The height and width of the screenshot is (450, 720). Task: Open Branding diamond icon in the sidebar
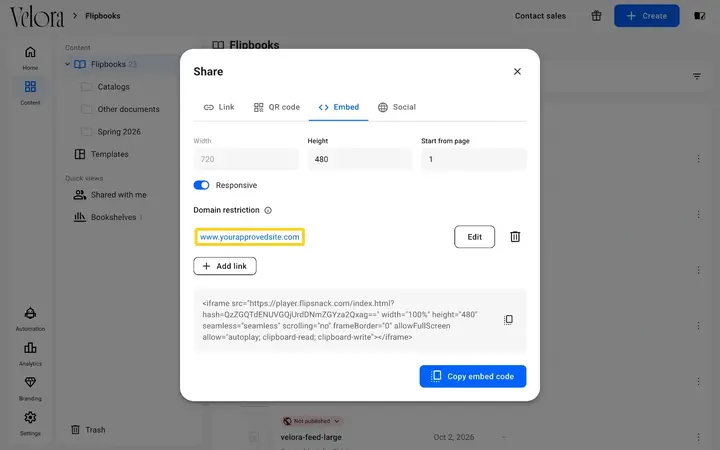point(30,388)
